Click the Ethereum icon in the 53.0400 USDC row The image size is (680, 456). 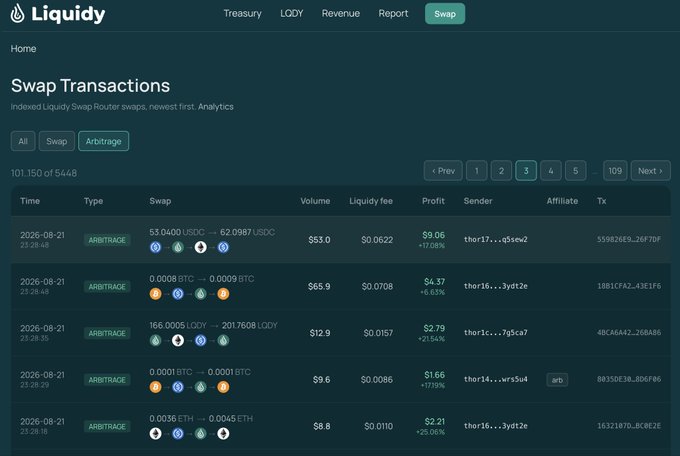pyautogui.click(x=200, y=247)
